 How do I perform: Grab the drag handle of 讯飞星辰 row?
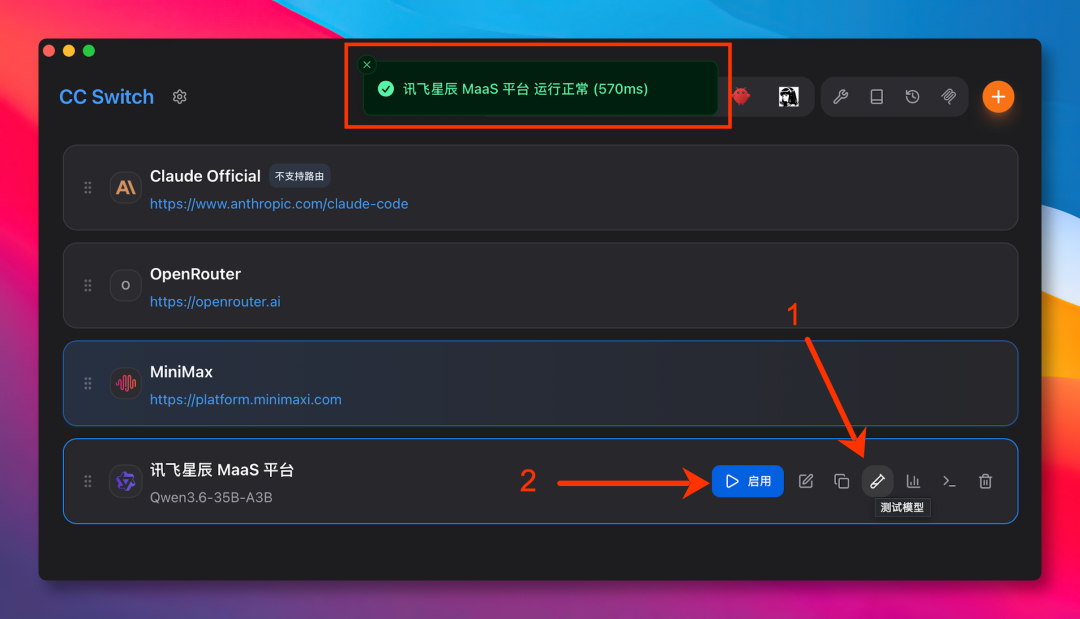pyautogui.click(x=88, y=481)
